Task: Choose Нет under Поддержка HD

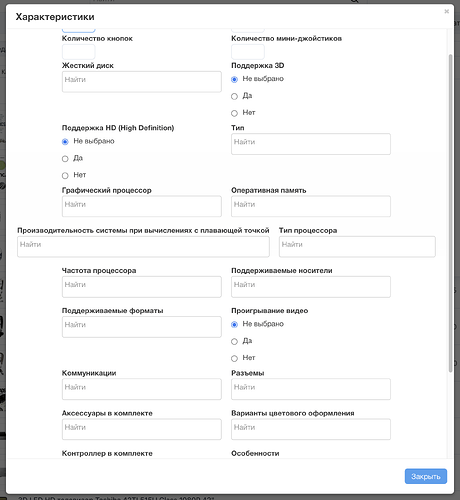Action: (x=65, y=176)
